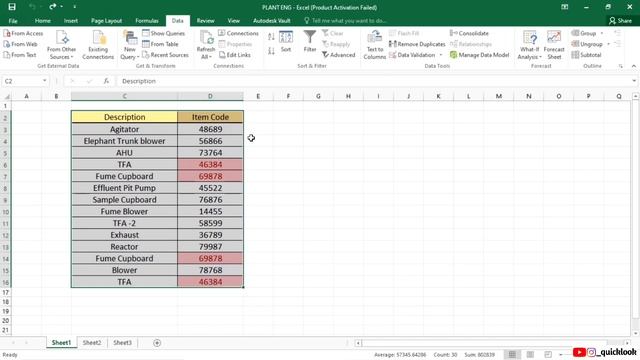The image size is (640, 360).
Task: Switch to the Page Layout tab
Action: [107, 20]
